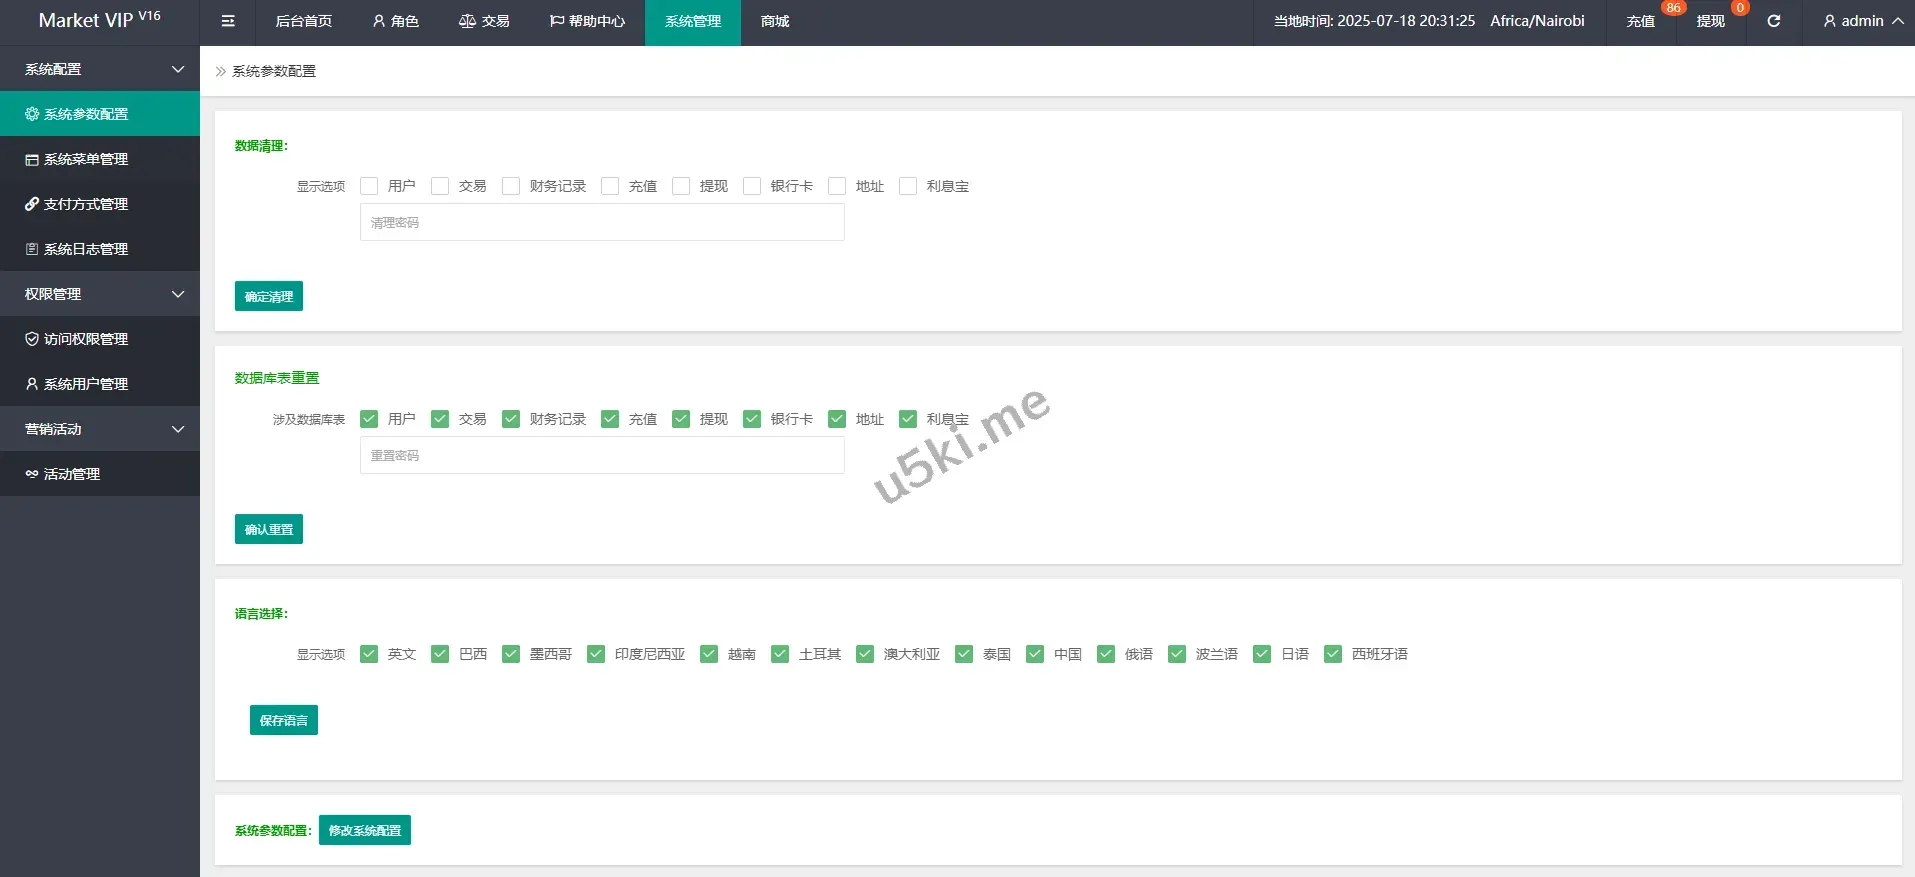The width and height of the screenshot is (1915, 877).
Task: Uncheck 财务记录 under 数据库表重置
Action: pos(511,419)
